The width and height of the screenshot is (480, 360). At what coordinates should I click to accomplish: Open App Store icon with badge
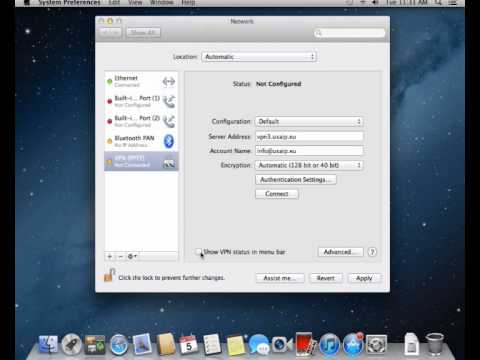(x=353, y=344)
